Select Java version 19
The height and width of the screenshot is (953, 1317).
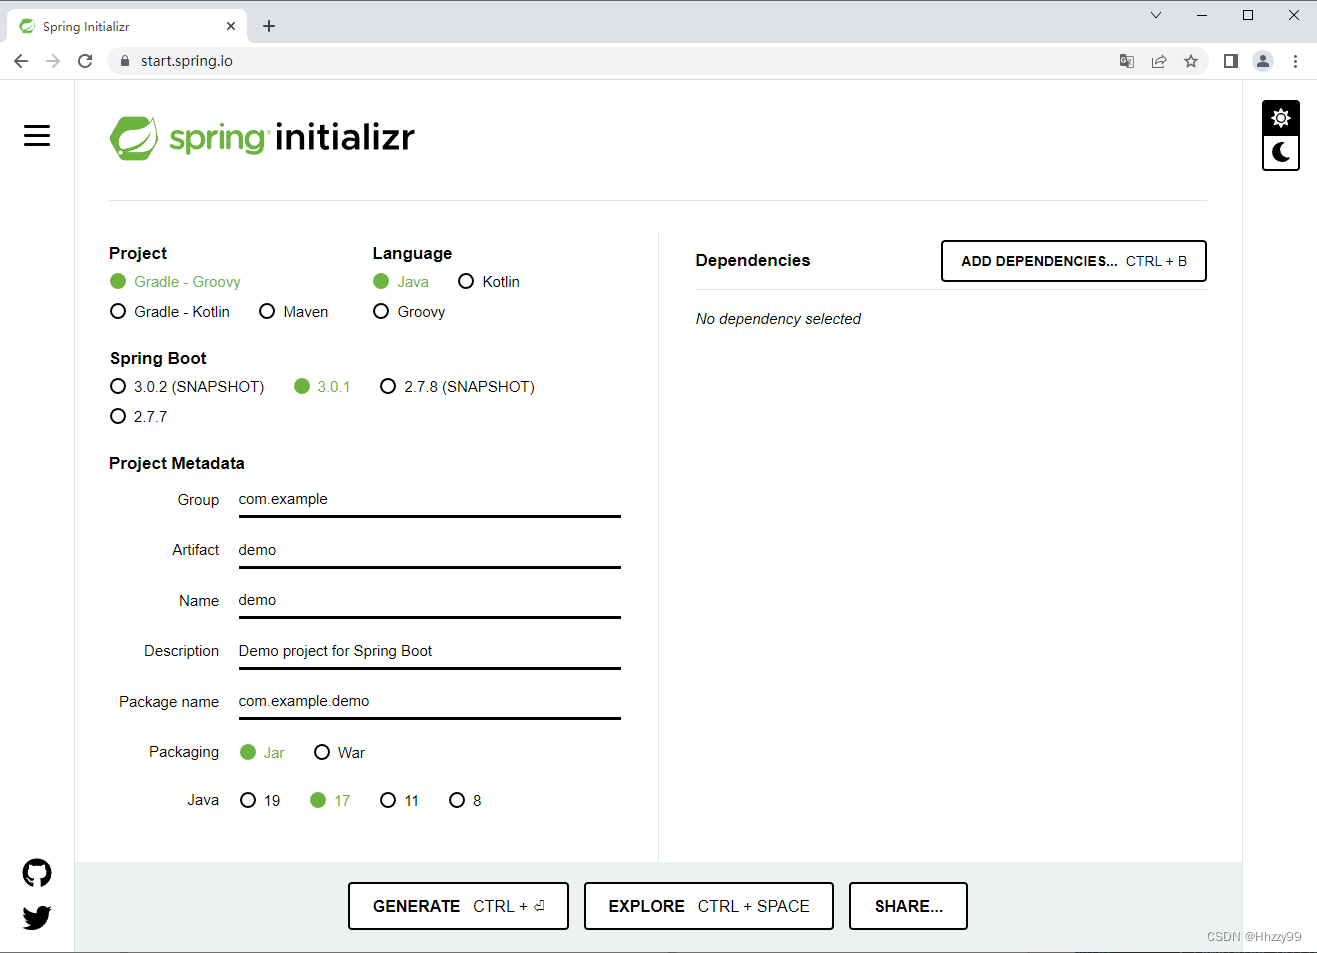coord(260,801)
